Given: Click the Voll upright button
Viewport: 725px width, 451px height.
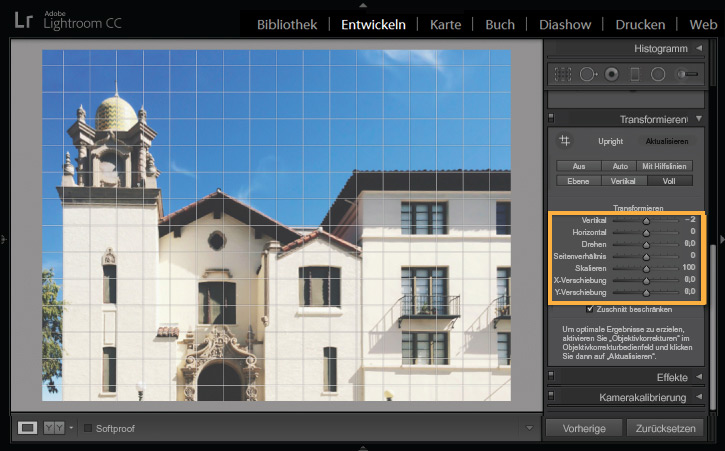Looking at the screenshot, I should pos(669,181).
